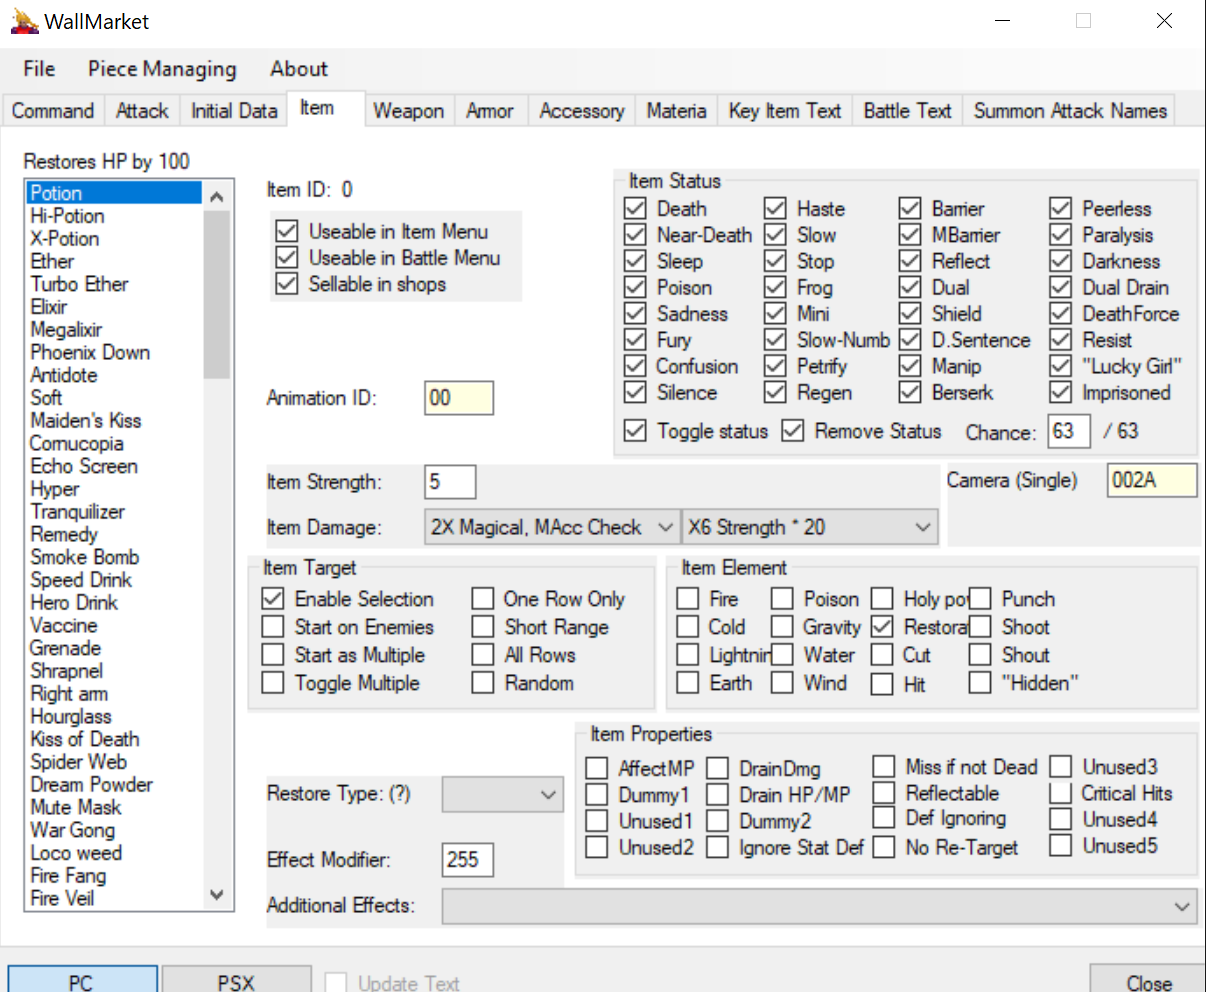Click the Item Strength field
This screenshot has height=992, width=1206.
pyautogui.click(x=450, y=482)
